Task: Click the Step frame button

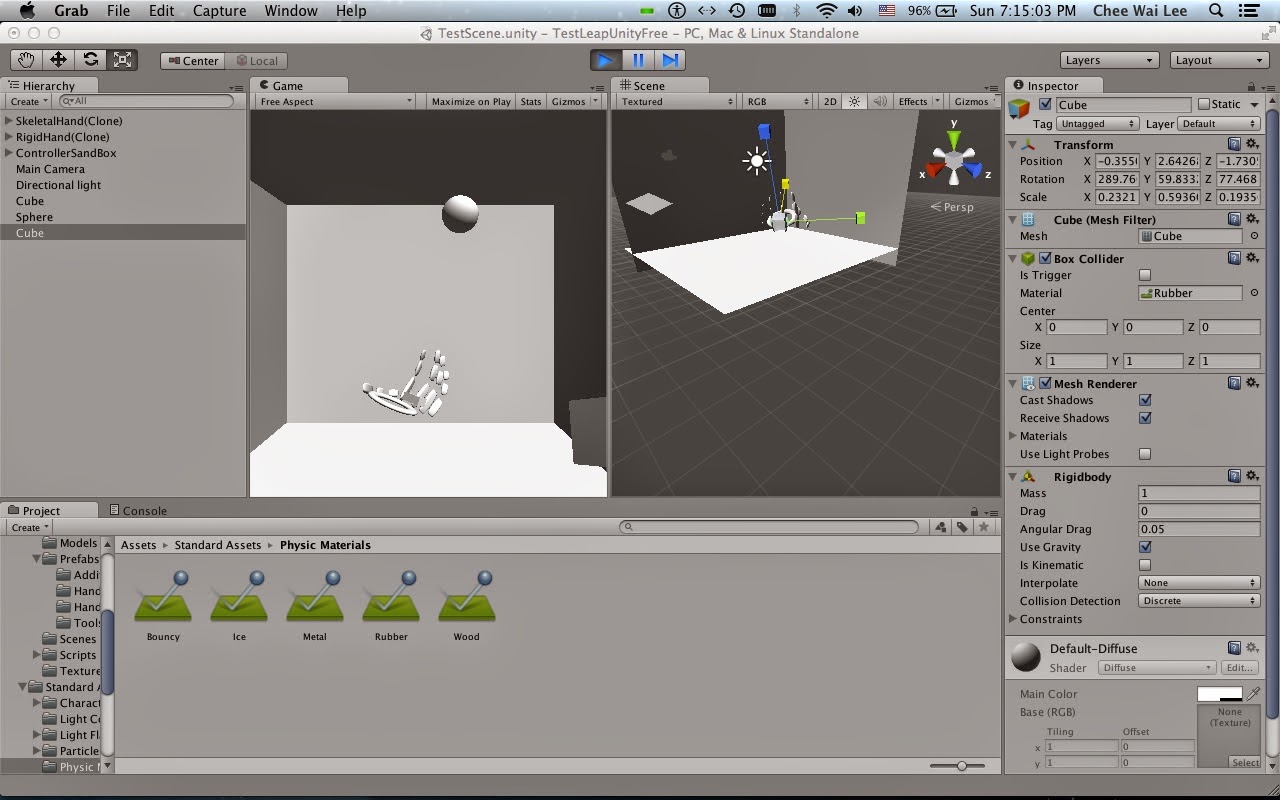Action: click(x=670, y=60)
